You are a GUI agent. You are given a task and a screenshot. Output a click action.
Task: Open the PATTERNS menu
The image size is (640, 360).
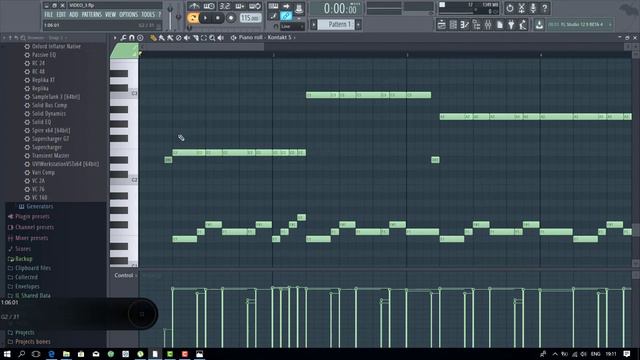(x=91, y=15)
